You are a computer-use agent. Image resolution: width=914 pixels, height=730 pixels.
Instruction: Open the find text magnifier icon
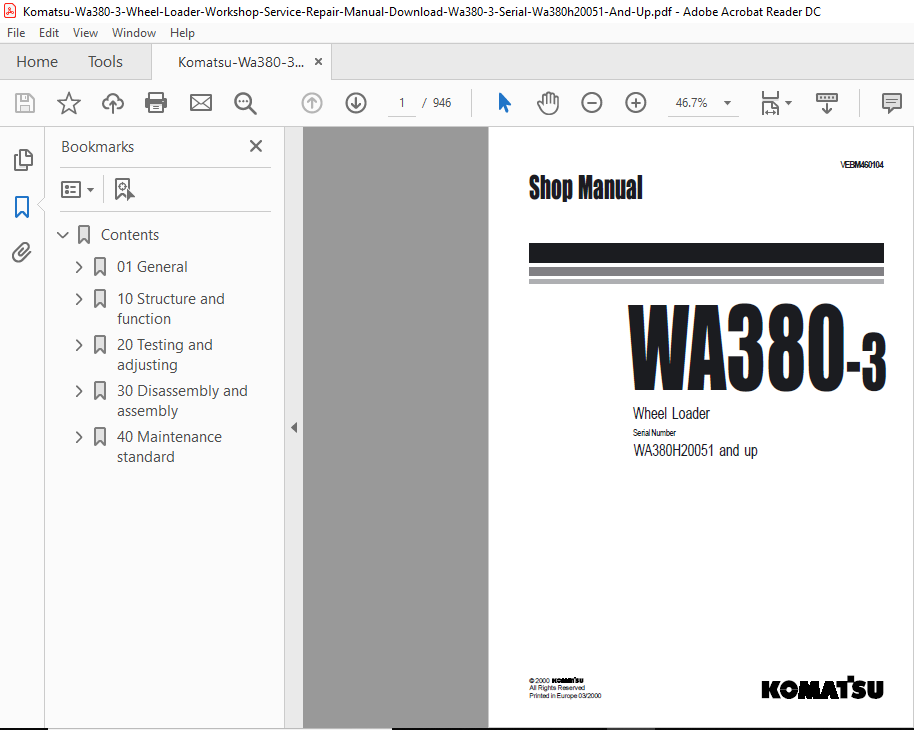pos(245,103)
